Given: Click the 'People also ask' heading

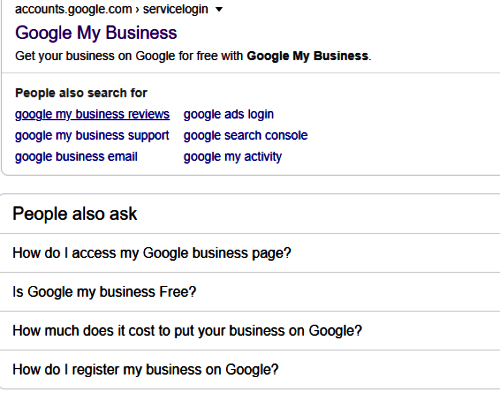Looking at the screenshot, I should (75, 214).
